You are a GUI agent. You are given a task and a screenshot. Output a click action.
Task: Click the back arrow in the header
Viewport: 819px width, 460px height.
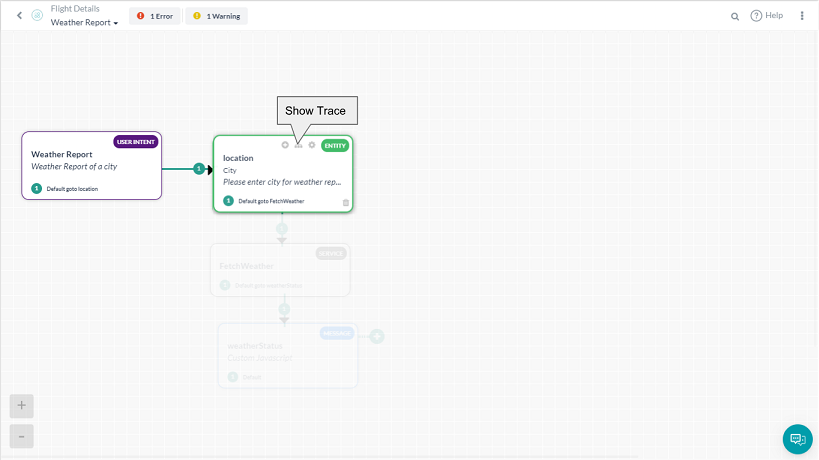[19, 16]
